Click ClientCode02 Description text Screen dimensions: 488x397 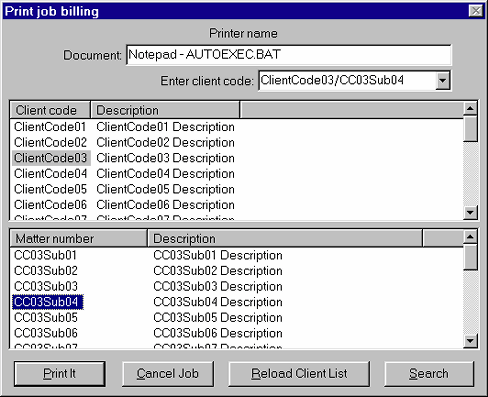coord(166,143)
